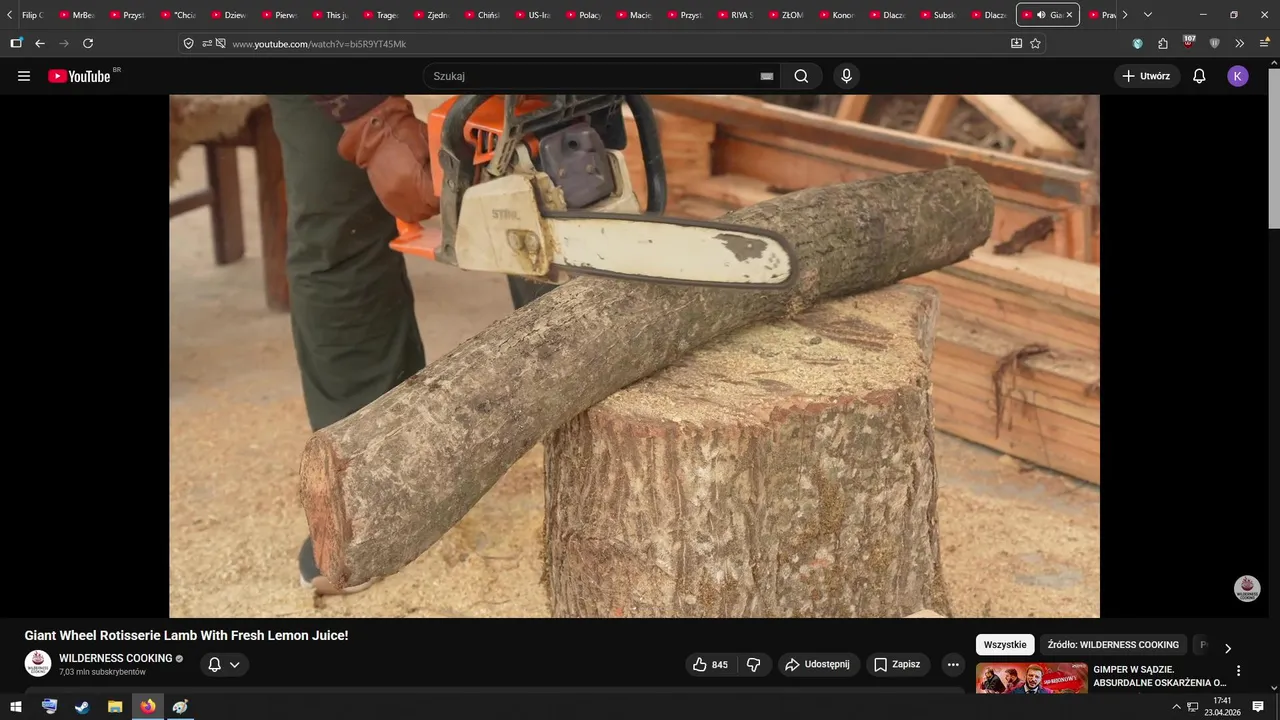1280x720 pixels.
Task: Open the WILDERNESS COOKING channel name link
Action: click(x=115, y=658)
